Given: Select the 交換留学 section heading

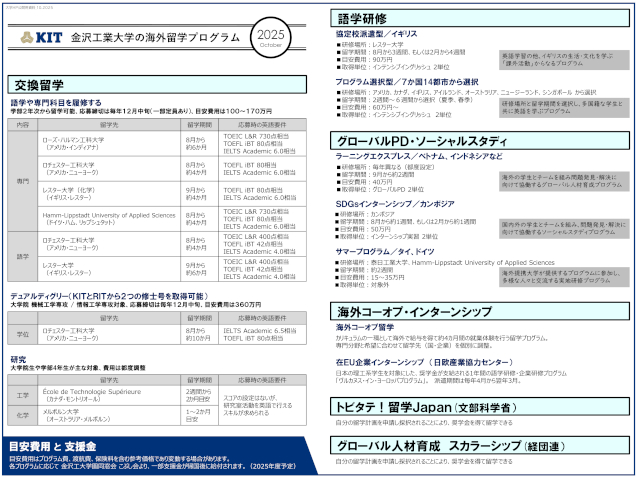Looking at the screenshot, I should coord(40,84).
